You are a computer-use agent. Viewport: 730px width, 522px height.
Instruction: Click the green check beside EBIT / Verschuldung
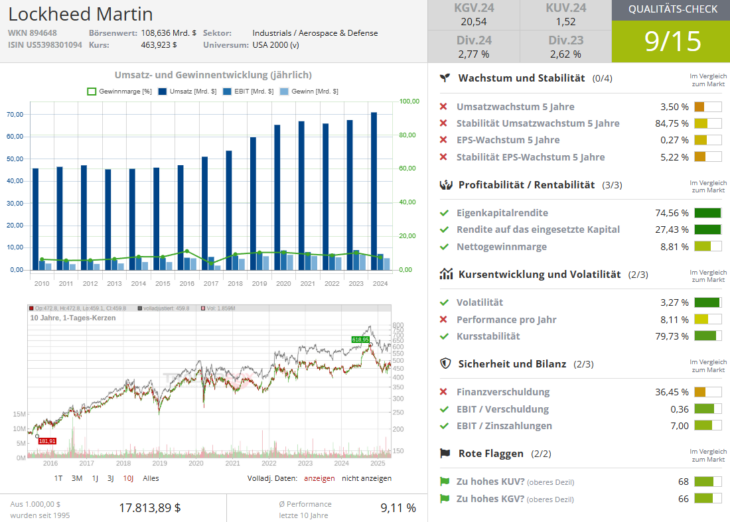tap(444, 409)
